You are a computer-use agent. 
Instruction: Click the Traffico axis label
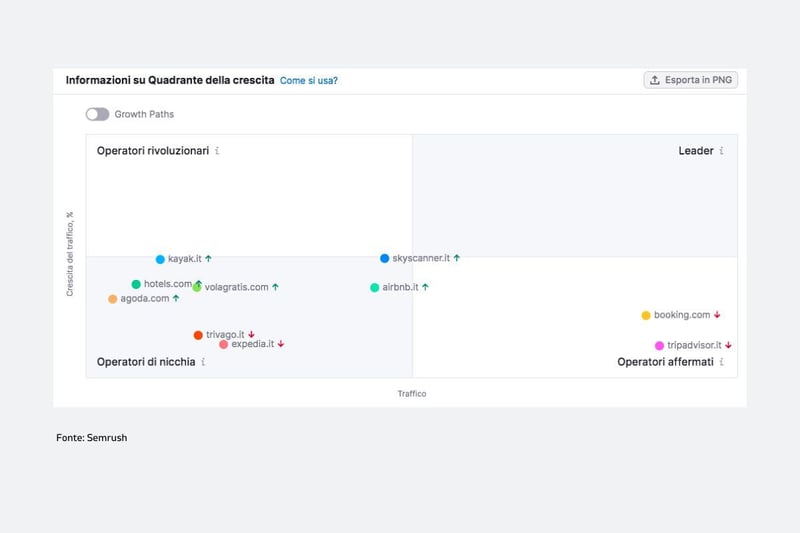pyautogui.click(x=412, y=394)
